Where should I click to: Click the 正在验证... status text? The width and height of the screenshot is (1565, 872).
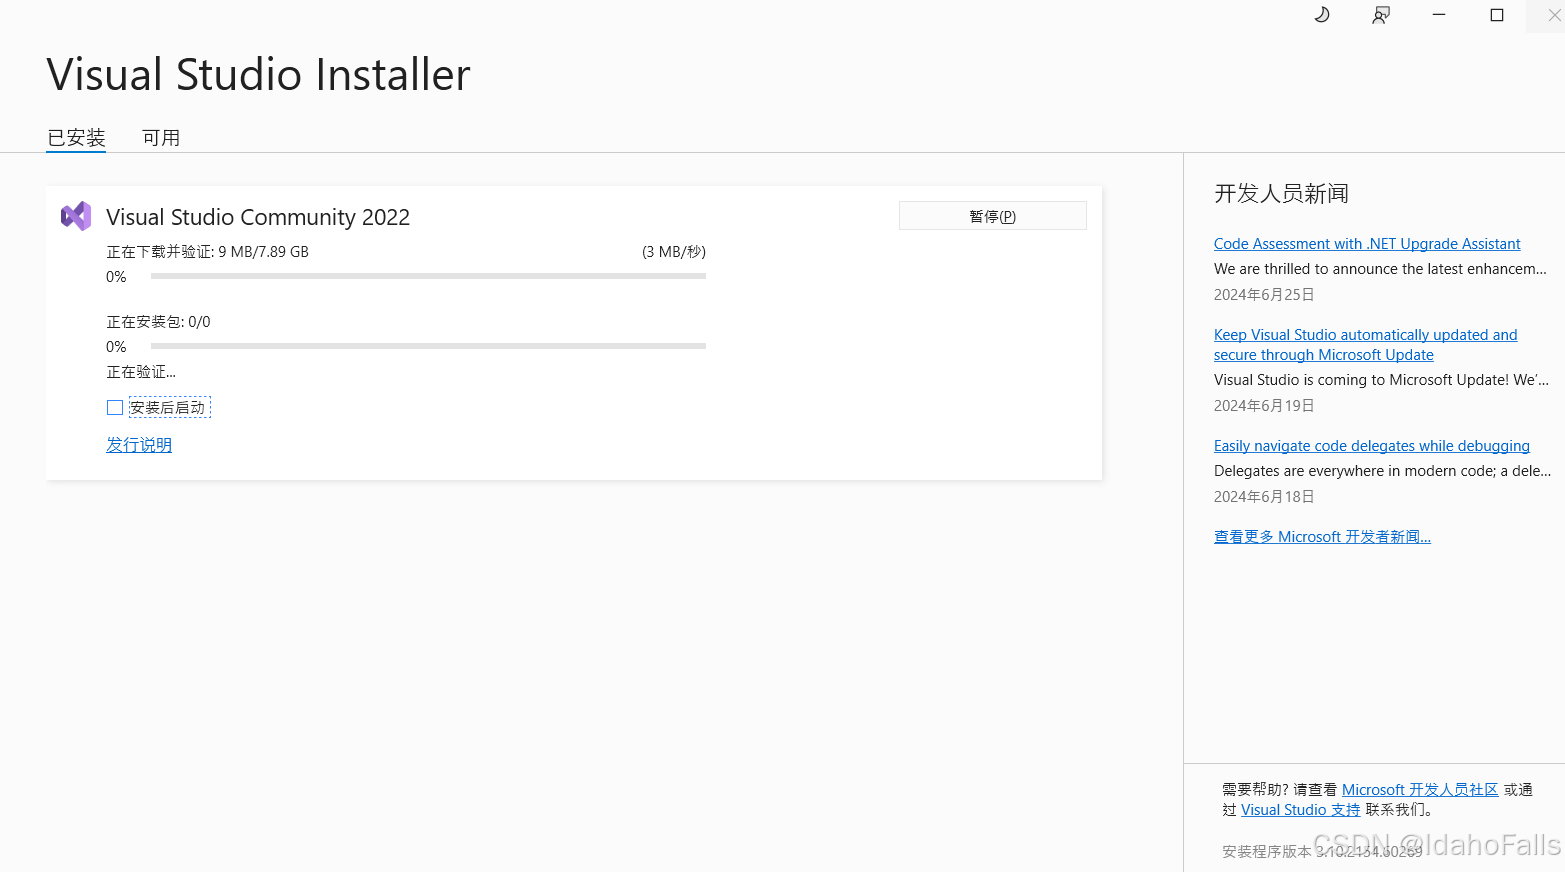pos(141,372)
